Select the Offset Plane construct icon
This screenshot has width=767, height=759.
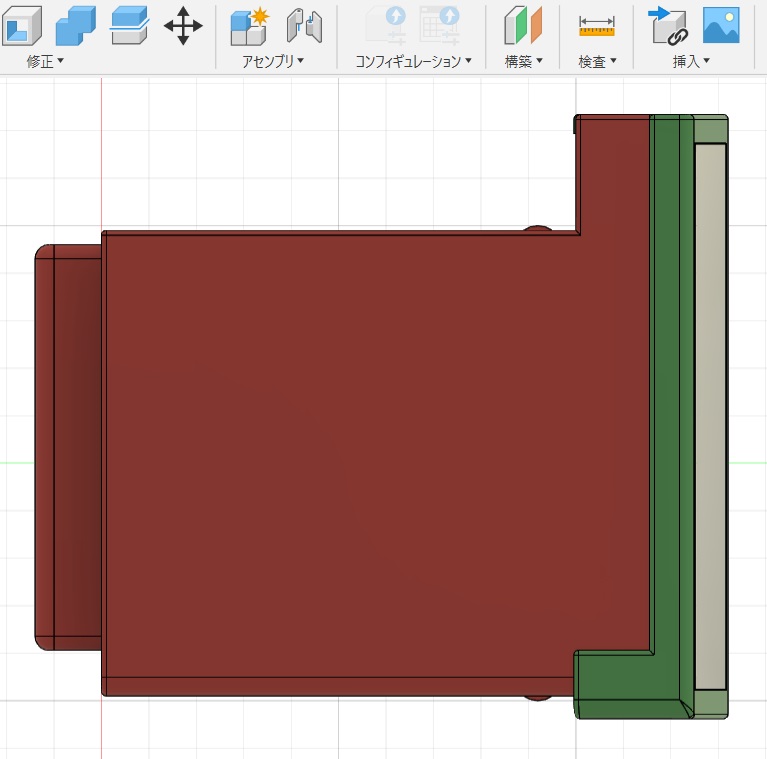[523, 25]
